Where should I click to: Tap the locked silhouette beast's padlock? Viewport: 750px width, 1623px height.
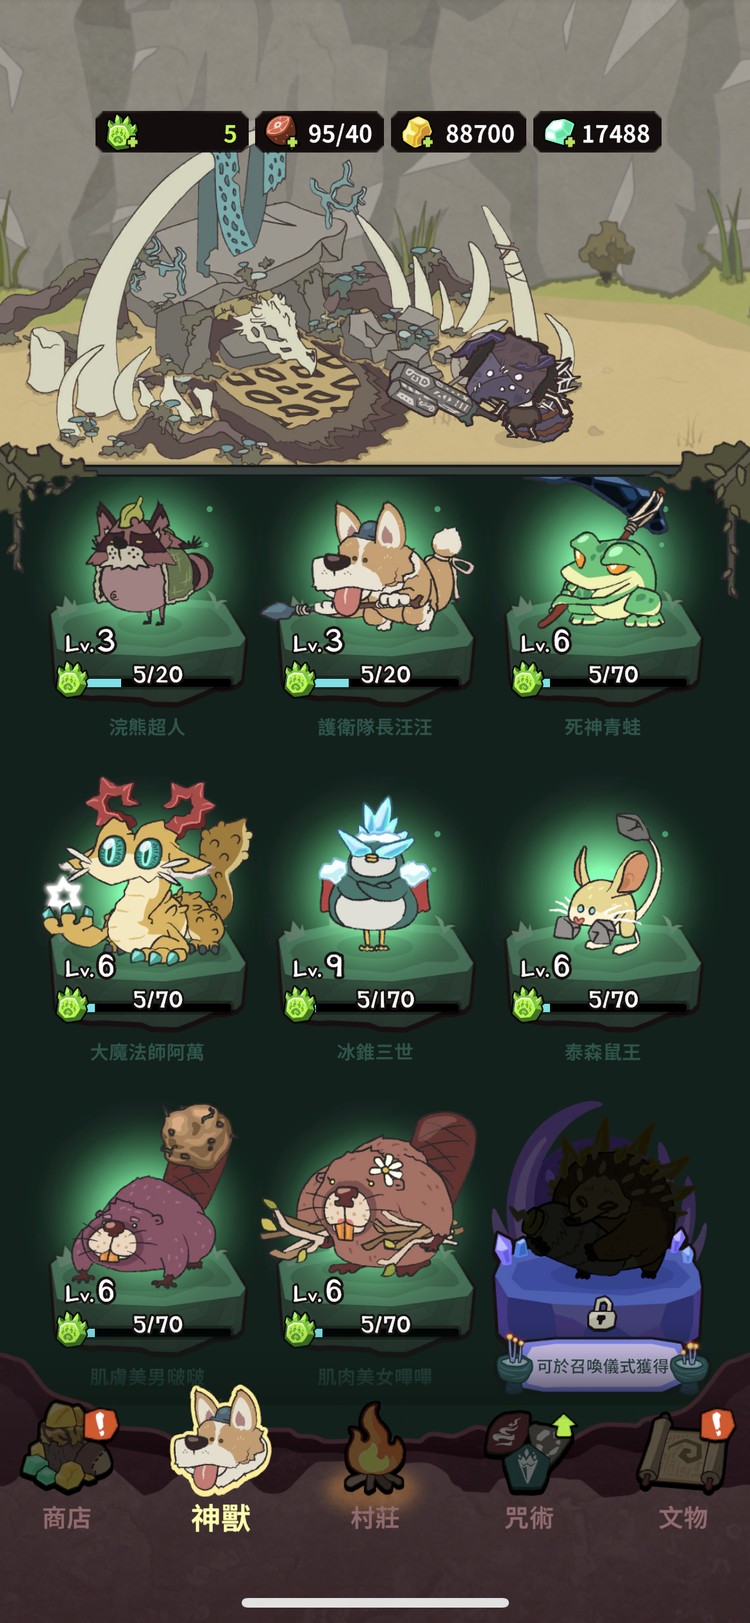[601, 1313]
